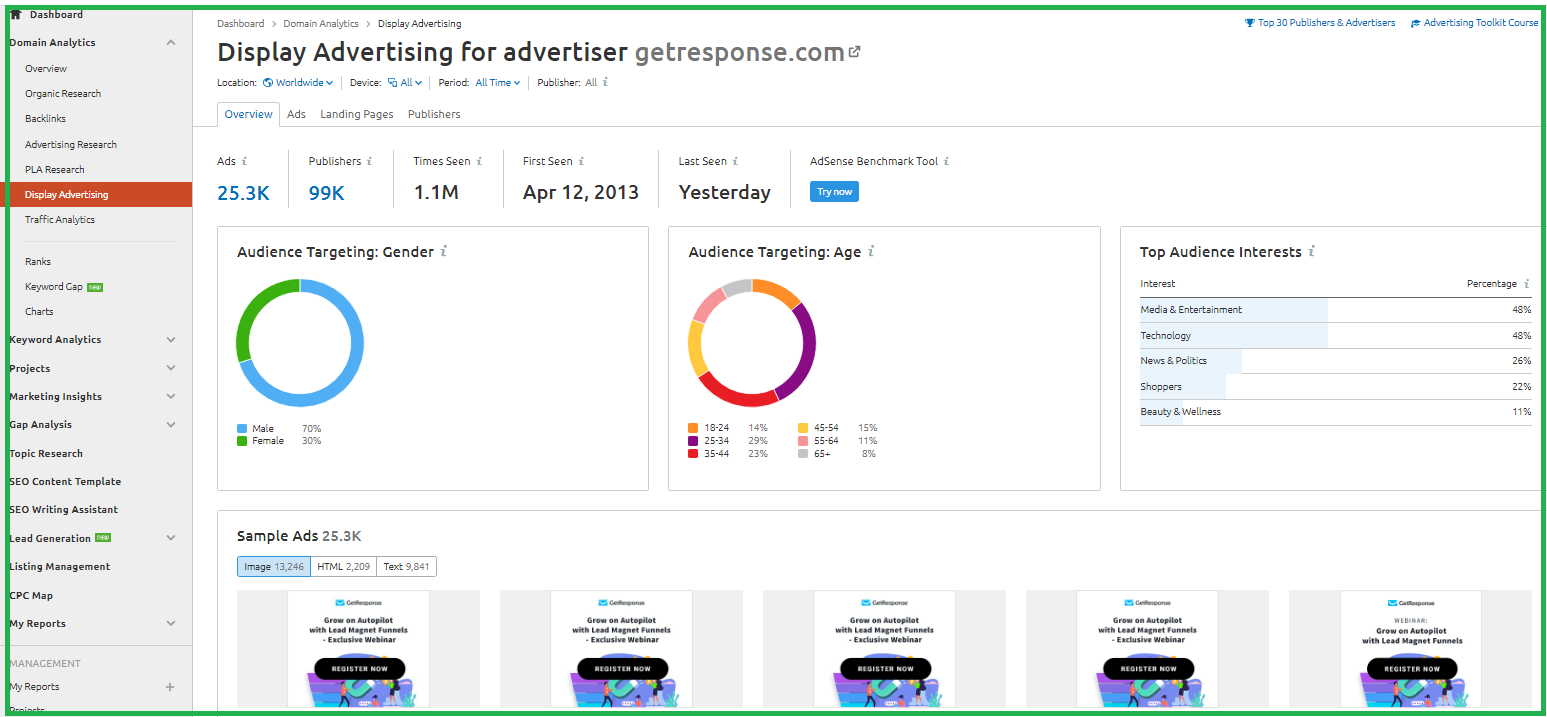
Task: Go to Domain Analytics in the breadcrumb
Action: click(x=321, y=23)
